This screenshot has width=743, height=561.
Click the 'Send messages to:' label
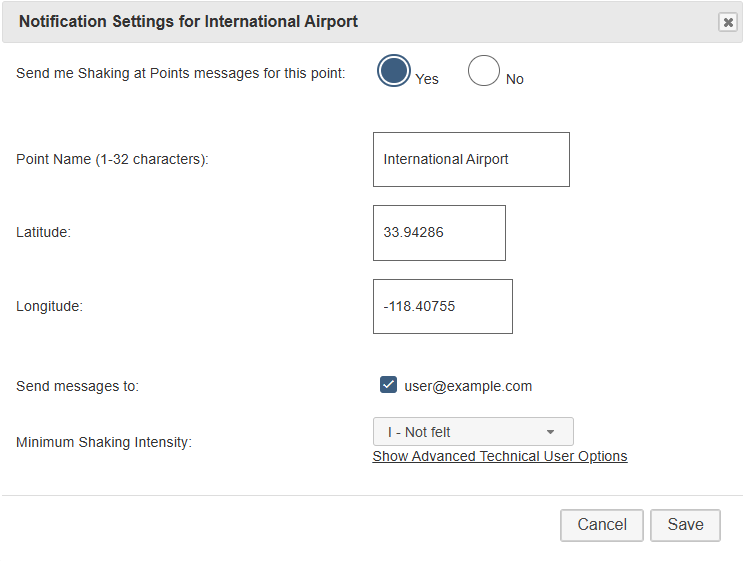pos(78,386)
